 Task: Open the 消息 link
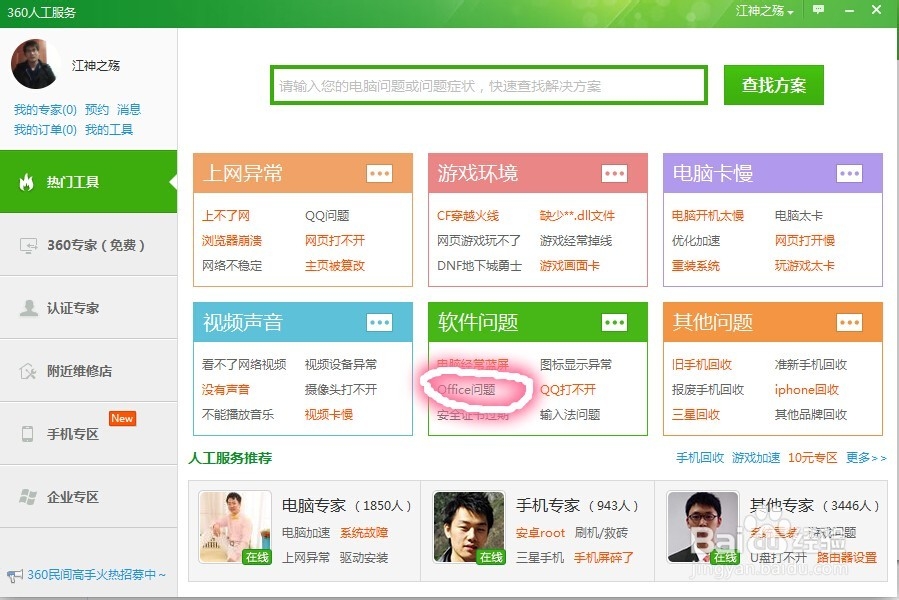point(128,110)
